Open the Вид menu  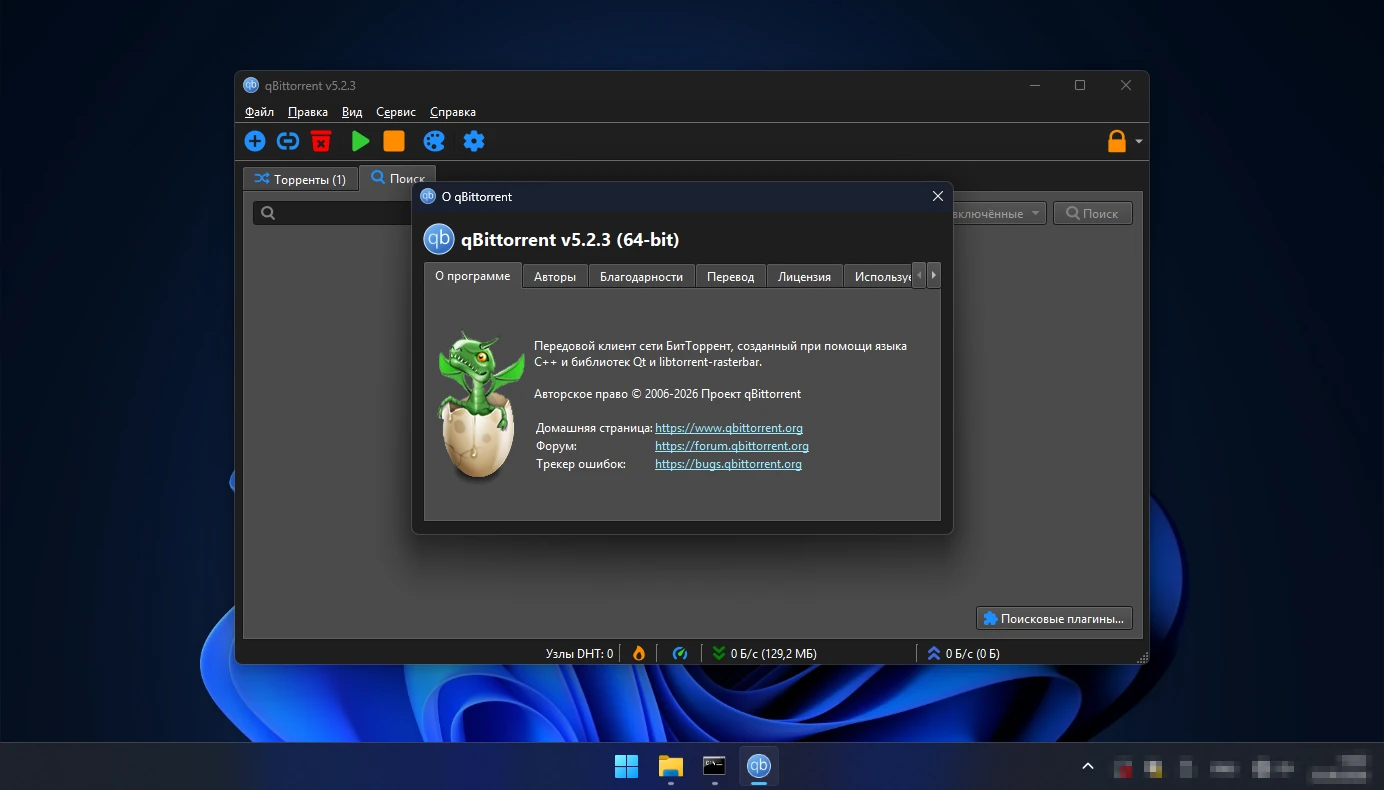(x=352, y=112)
